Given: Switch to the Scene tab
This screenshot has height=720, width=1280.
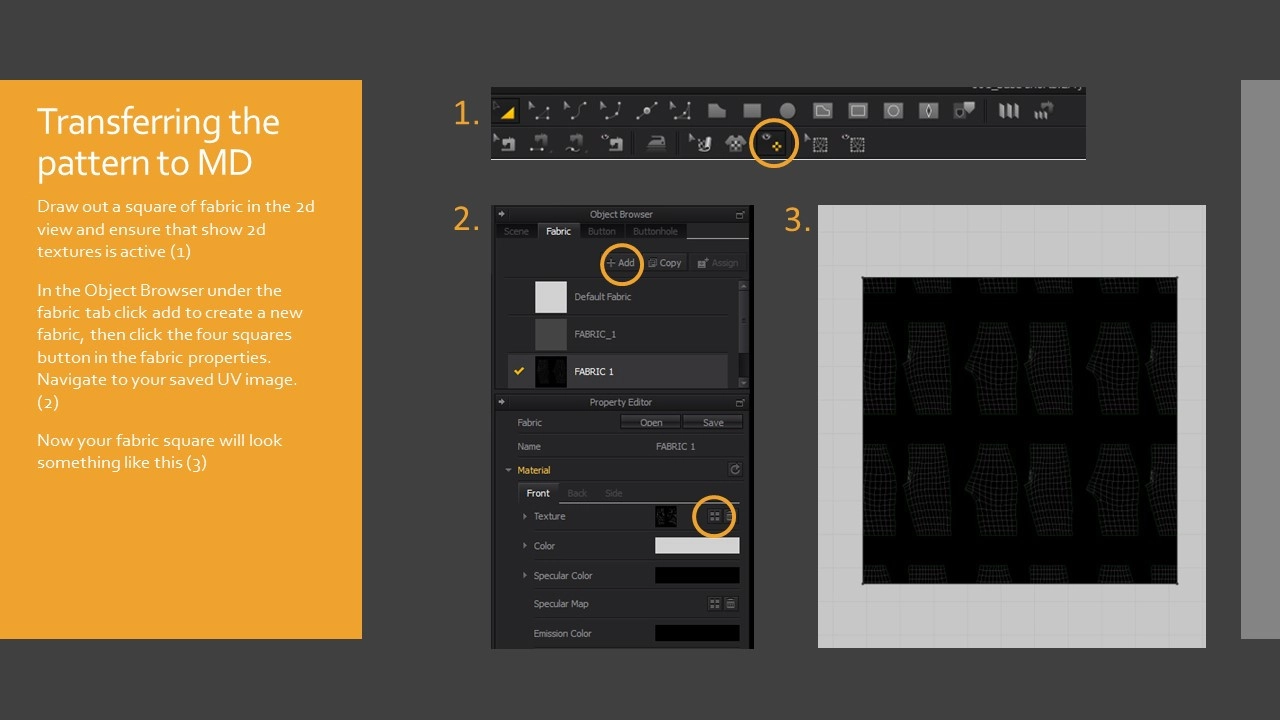Looking at the screenshot, I should [x=516, y=232].
